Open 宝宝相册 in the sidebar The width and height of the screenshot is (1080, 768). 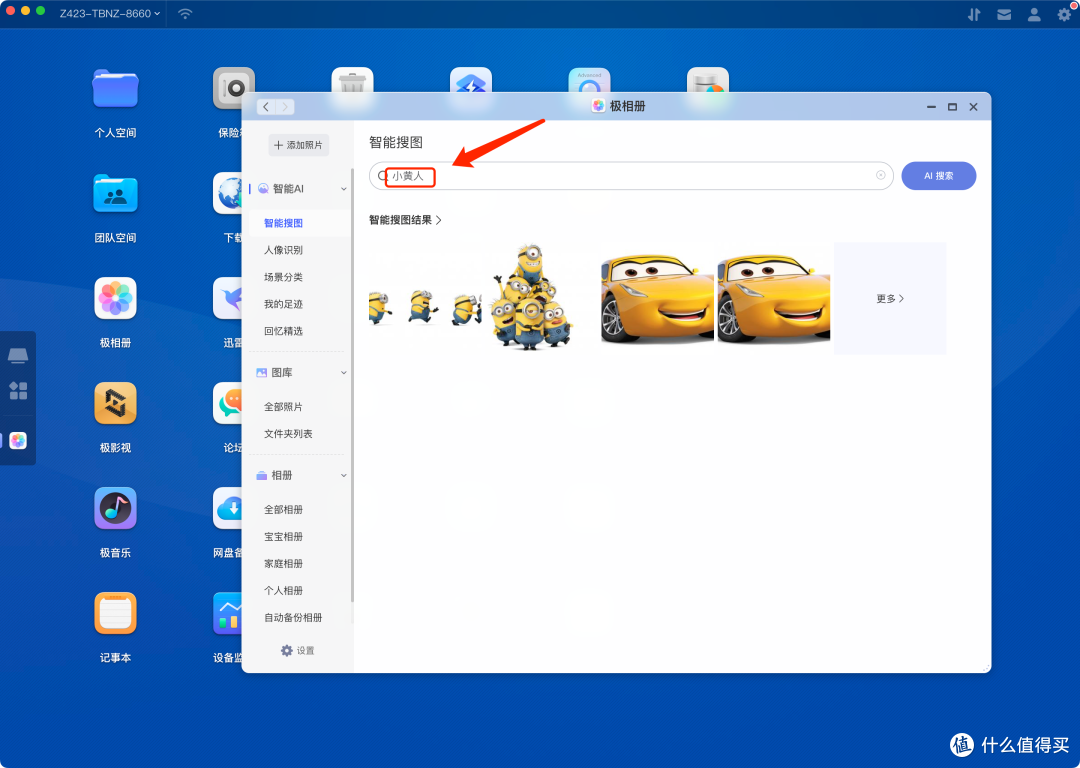coord(283,536)
